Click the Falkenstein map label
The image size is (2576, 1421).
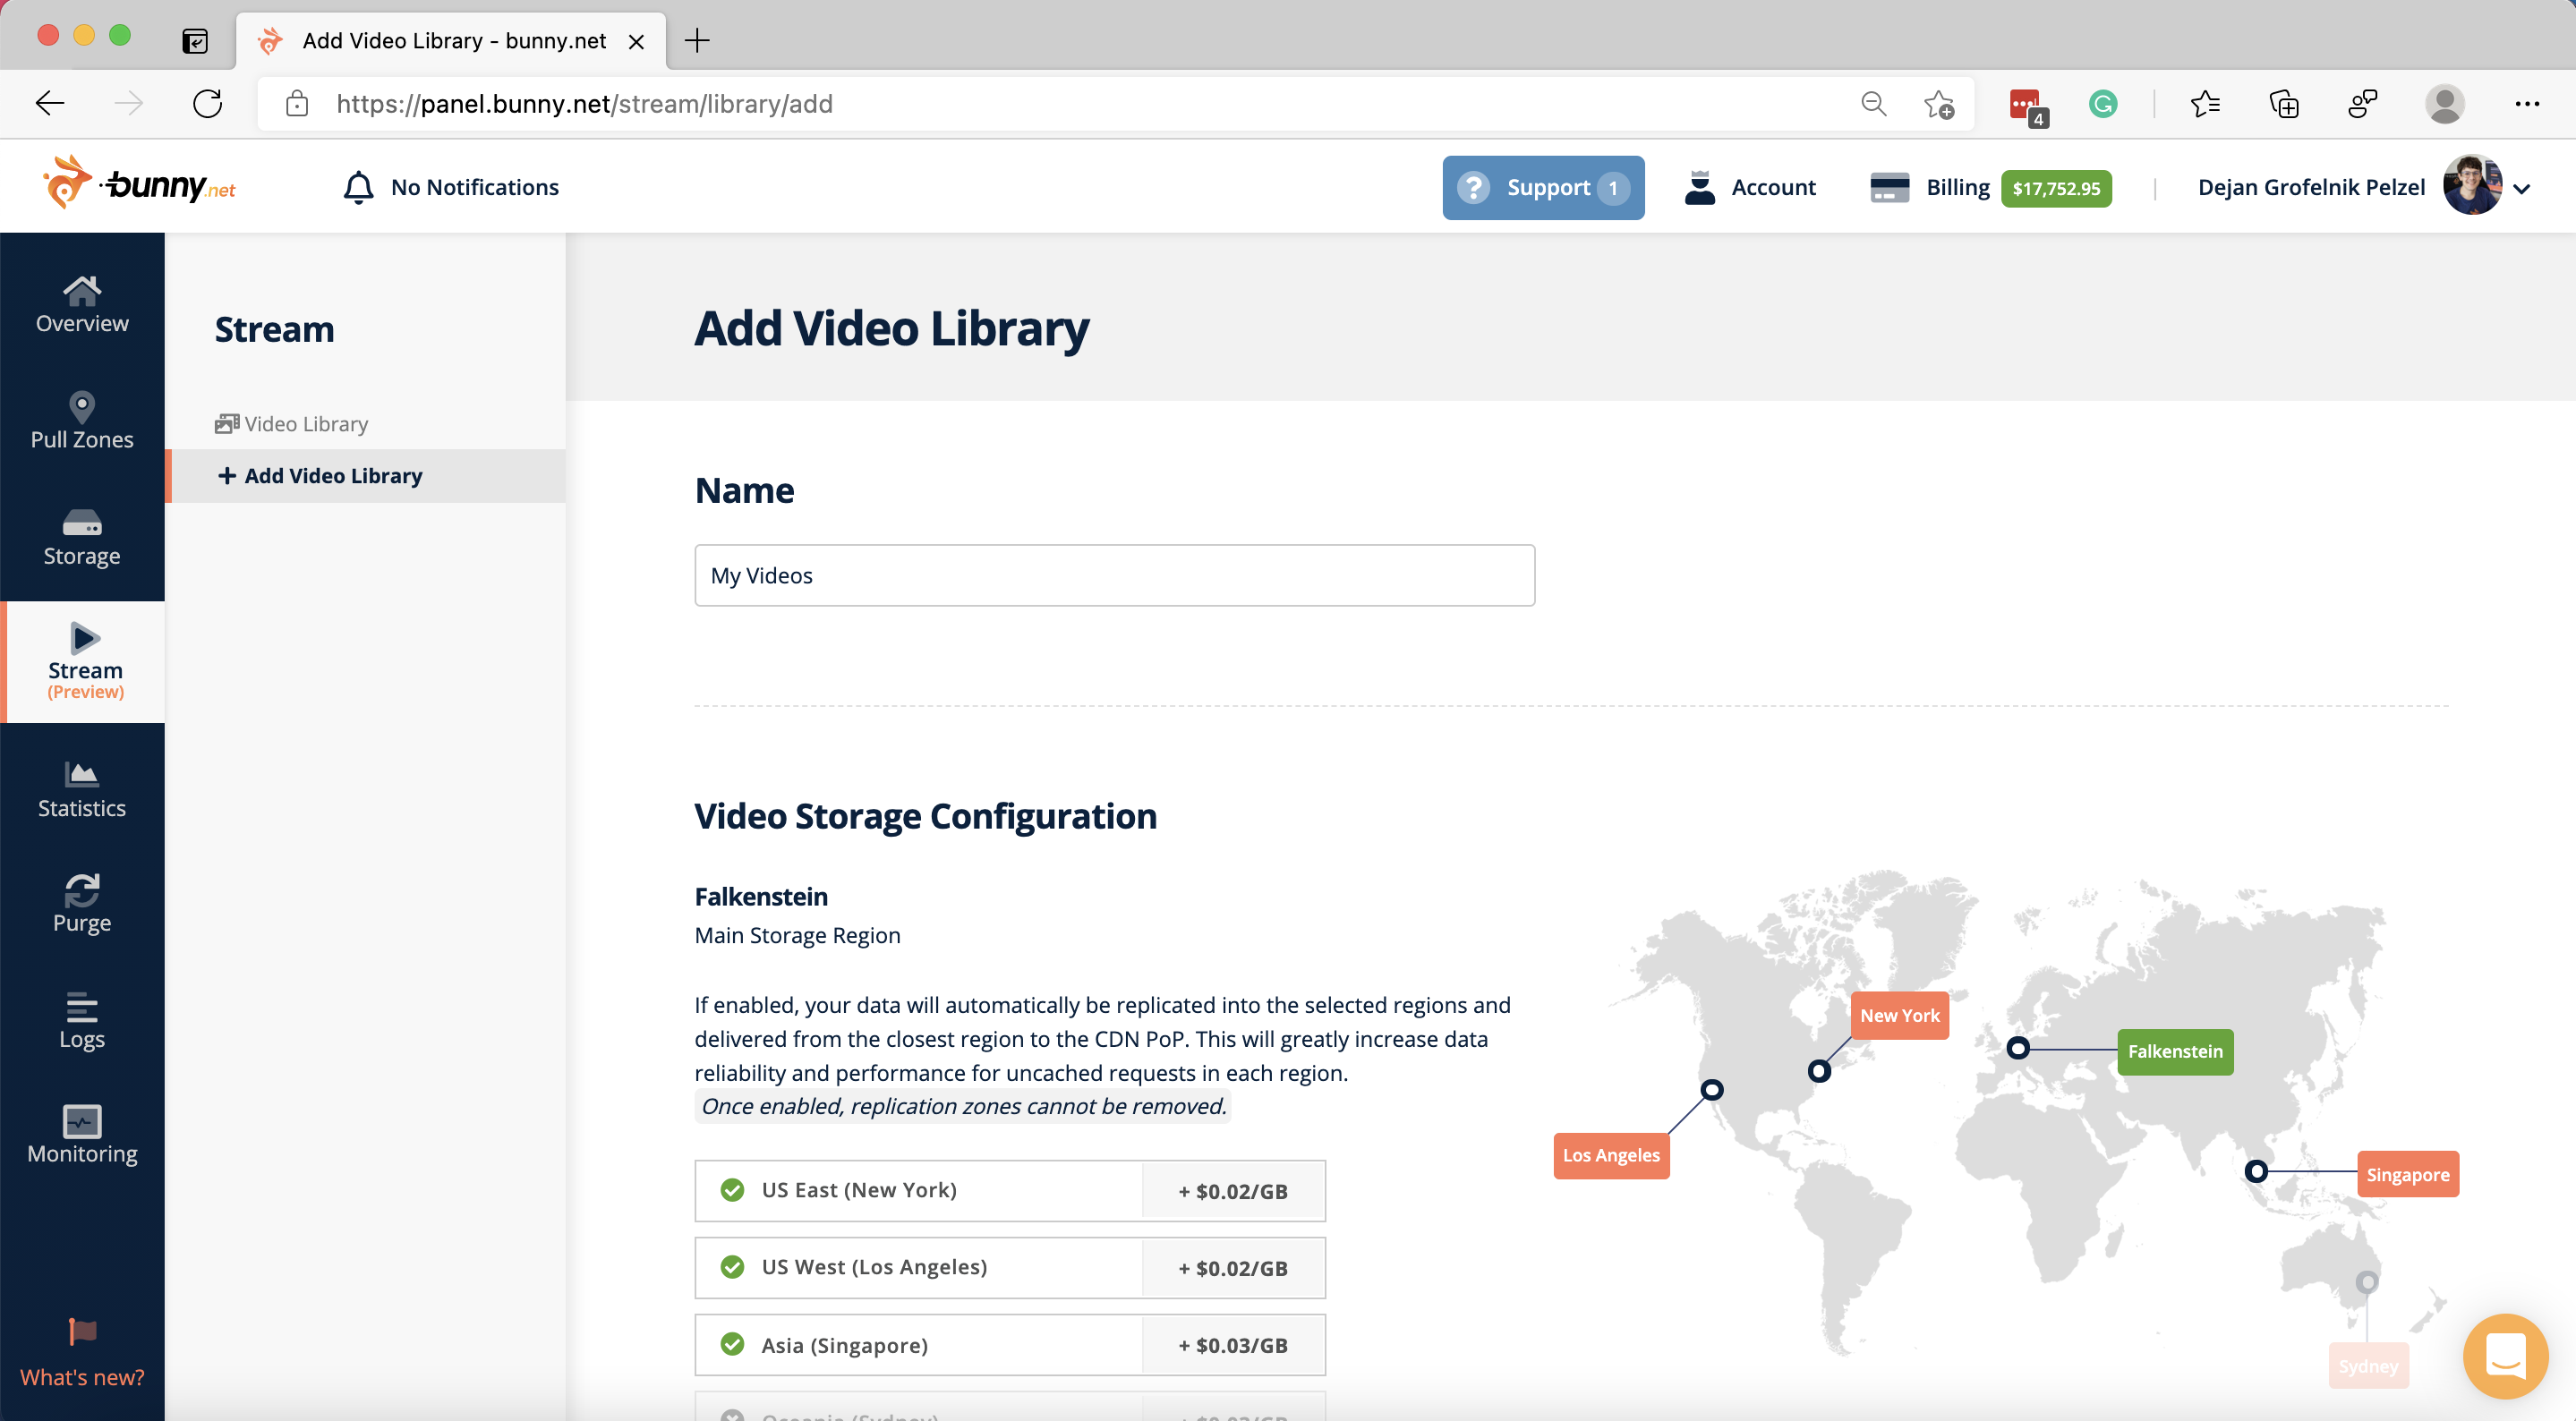[x=2175, y=1051]
